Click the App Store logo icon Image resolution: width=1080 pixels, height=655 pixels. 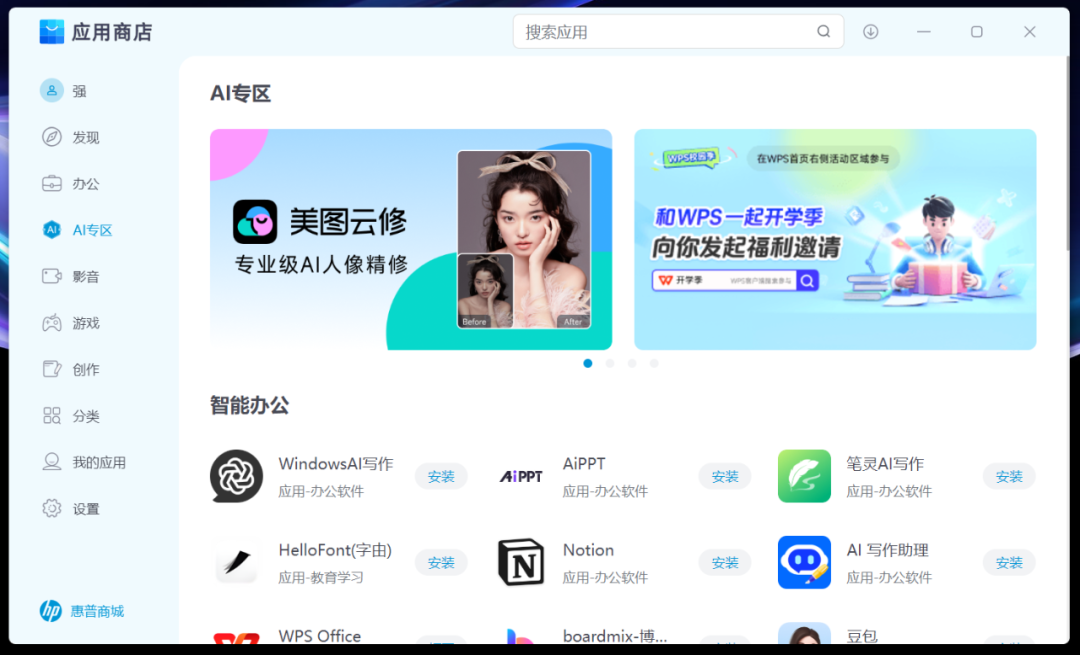[52, 32]
